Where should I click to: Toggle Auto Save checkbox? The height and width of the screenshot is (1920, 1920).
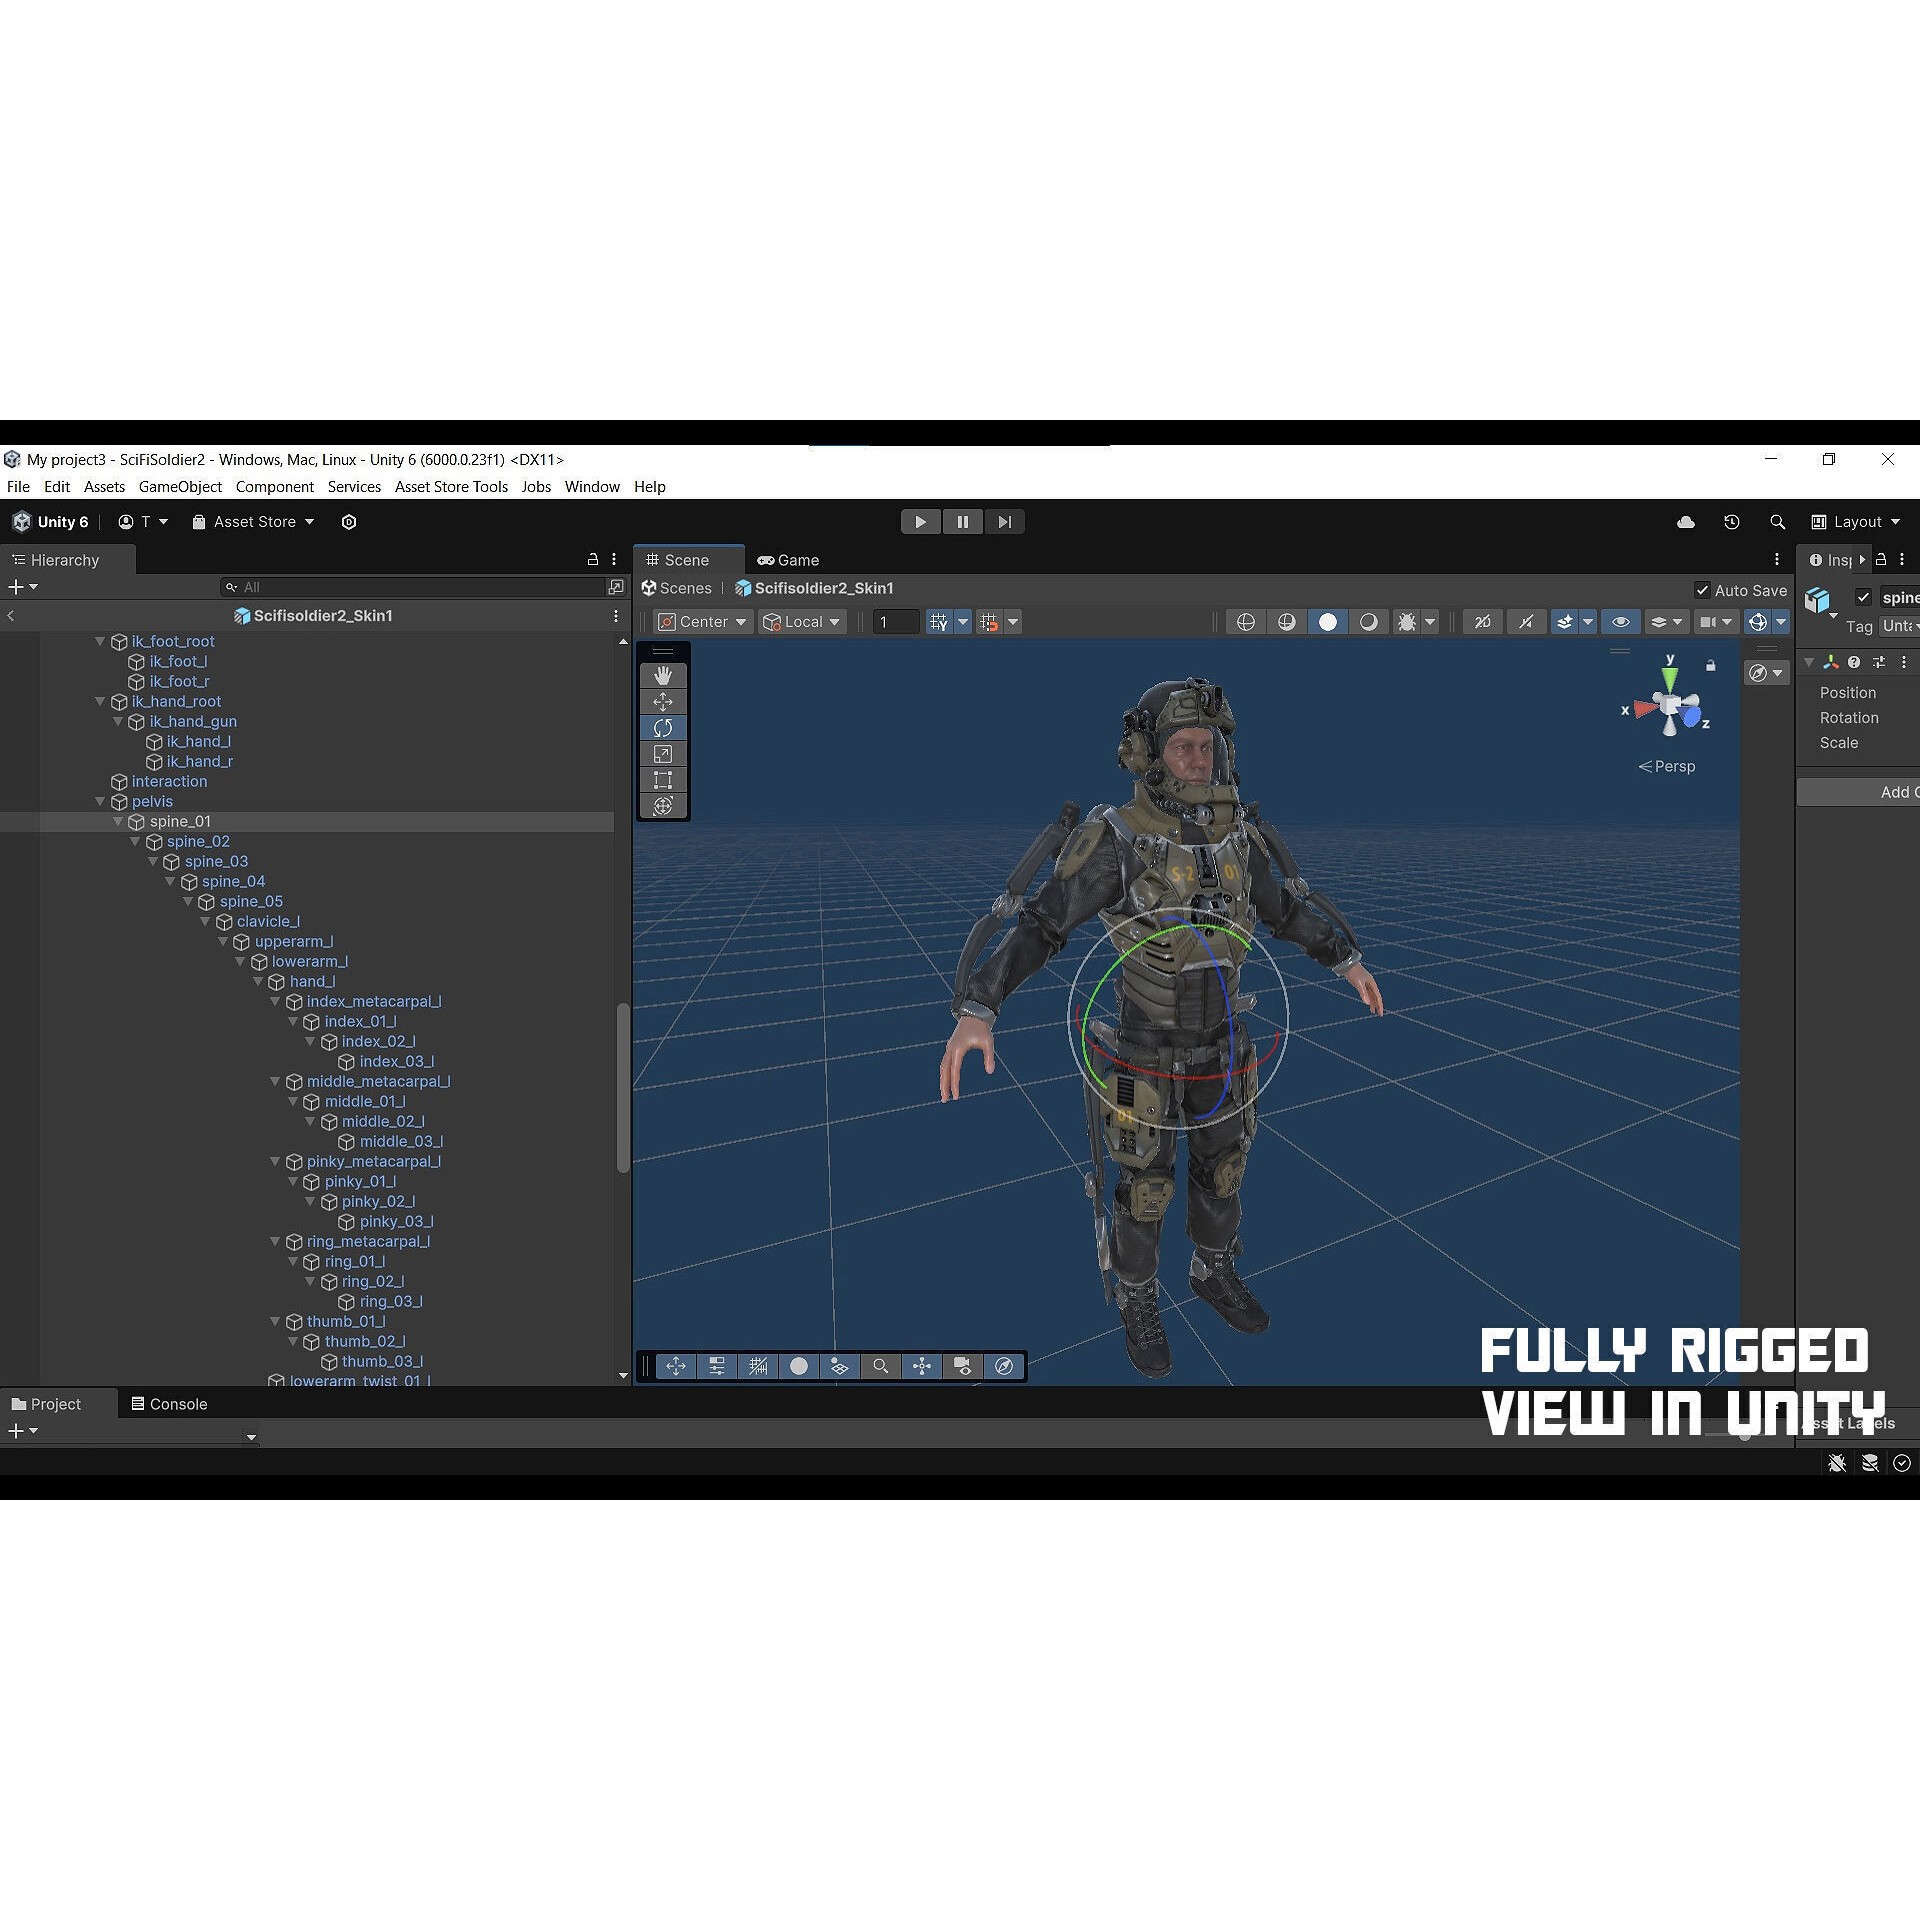pyautogui.click(x=1702, y=590)
